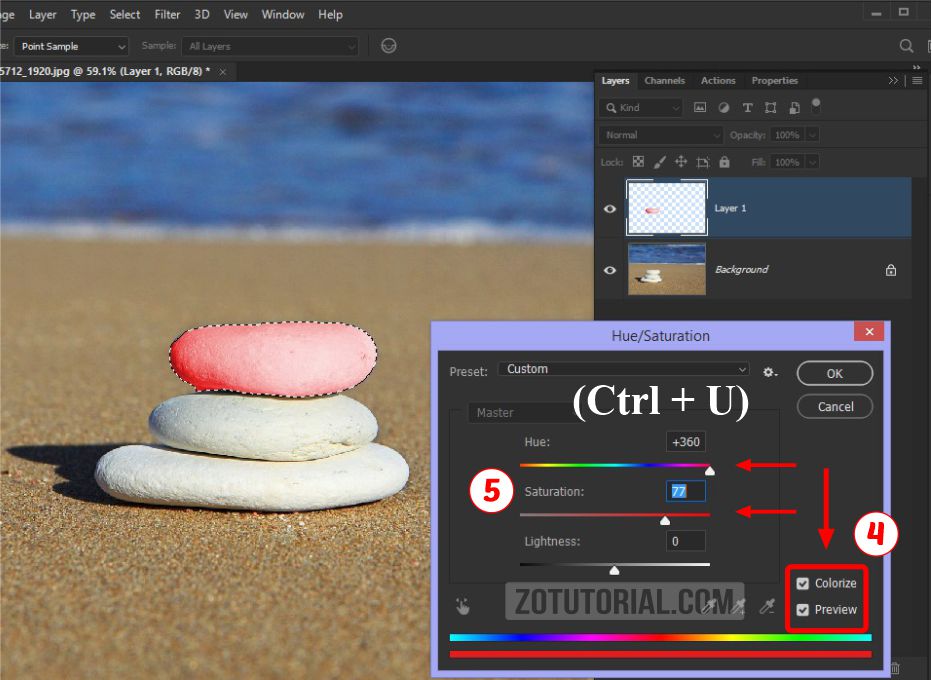Image resolution: width=932 pixels, height=680 pixels.
Task: Click the Background layer name
Action: pos(741,269)
